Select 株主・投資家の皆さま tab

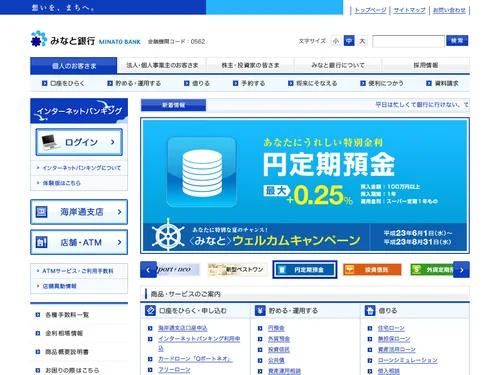250,65
